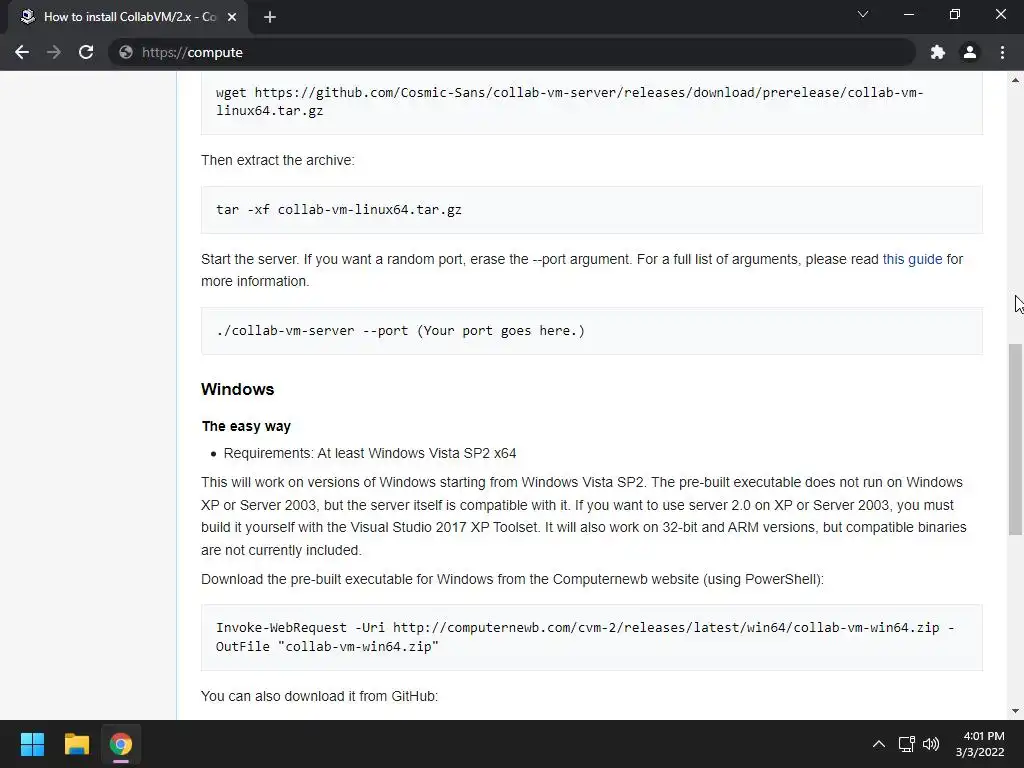Expand the tab search dropdown
The width and height of the screenshot is (1024, 768).
tap(863, 14)
